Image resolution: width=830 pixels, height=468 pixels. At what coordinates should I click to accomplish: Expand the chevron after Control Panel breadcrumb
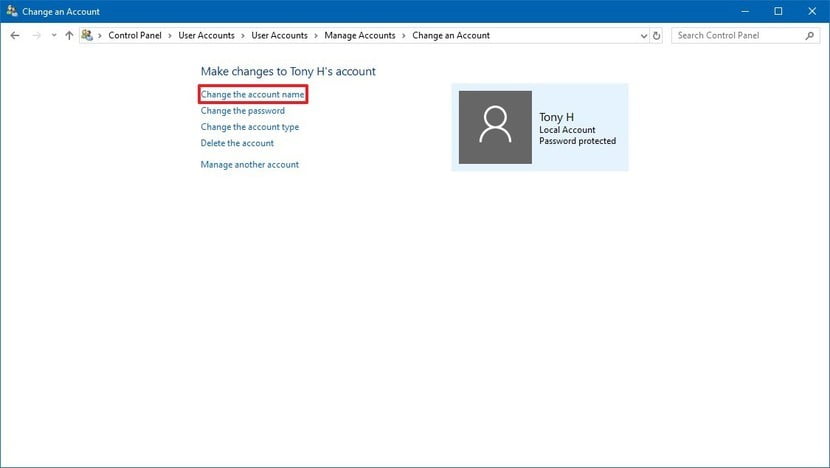click(170, 36)
